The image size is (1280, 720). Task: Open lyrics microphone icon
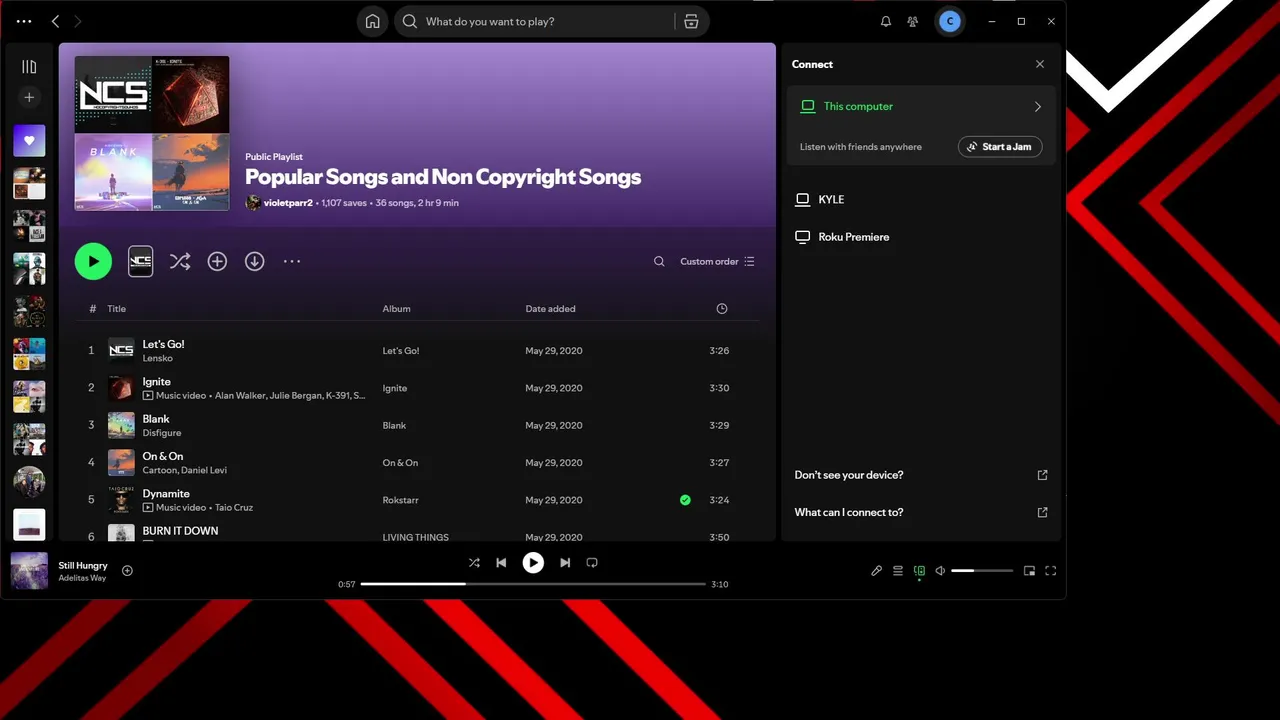876,571
